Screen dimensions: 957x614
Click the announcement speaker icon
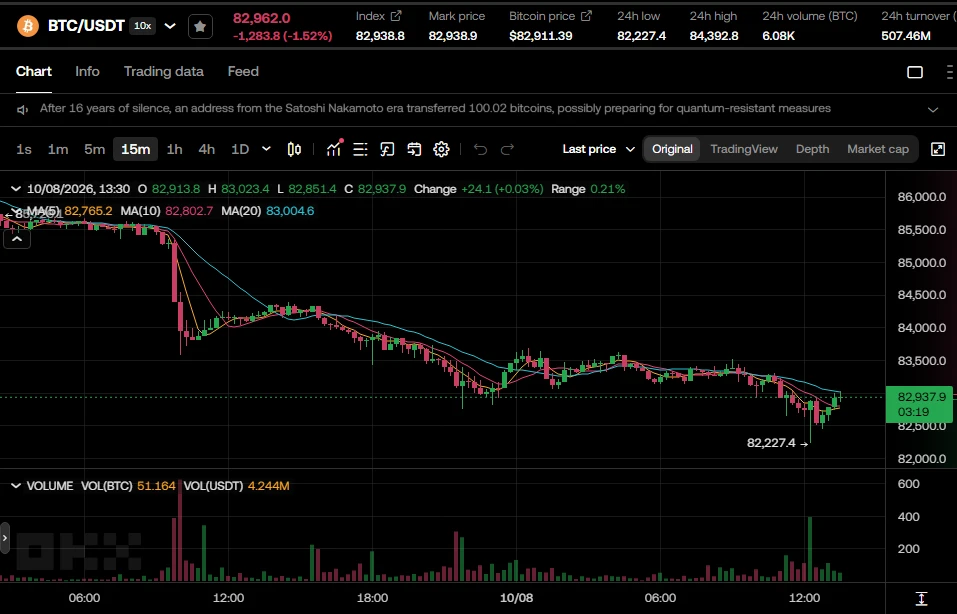23,109
